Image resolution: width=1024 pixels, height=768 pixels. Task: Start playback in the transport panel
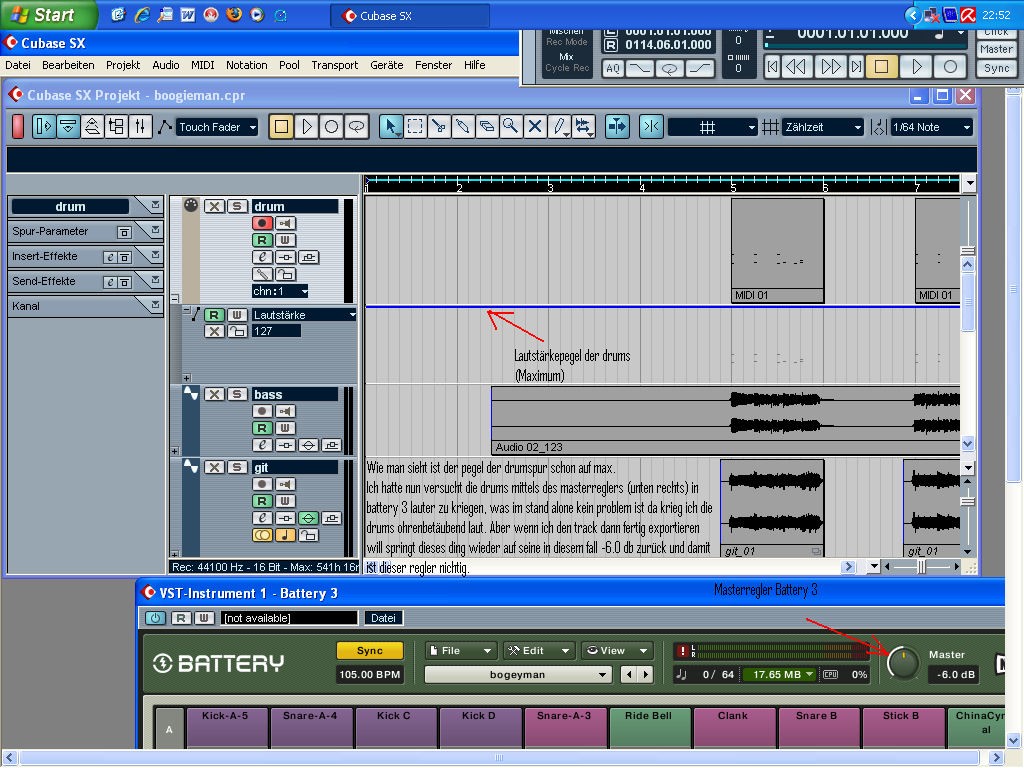pyautogui.click(x=916, y=67)
